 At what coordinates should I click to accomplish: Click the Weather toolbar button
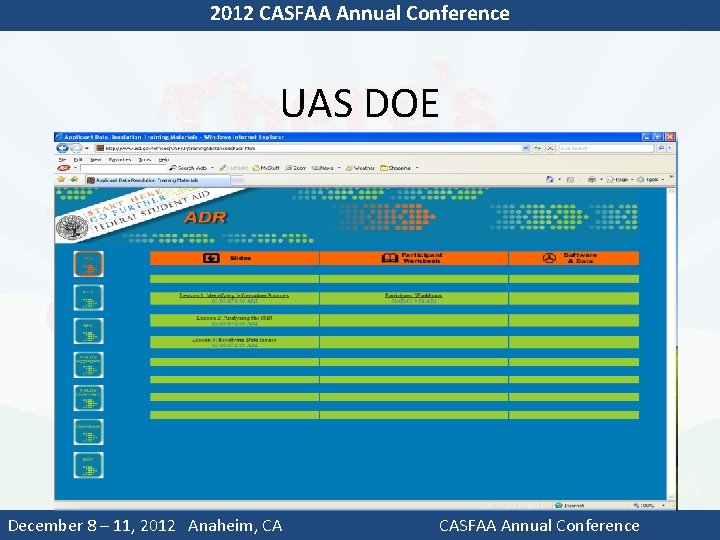pos(360,168)
